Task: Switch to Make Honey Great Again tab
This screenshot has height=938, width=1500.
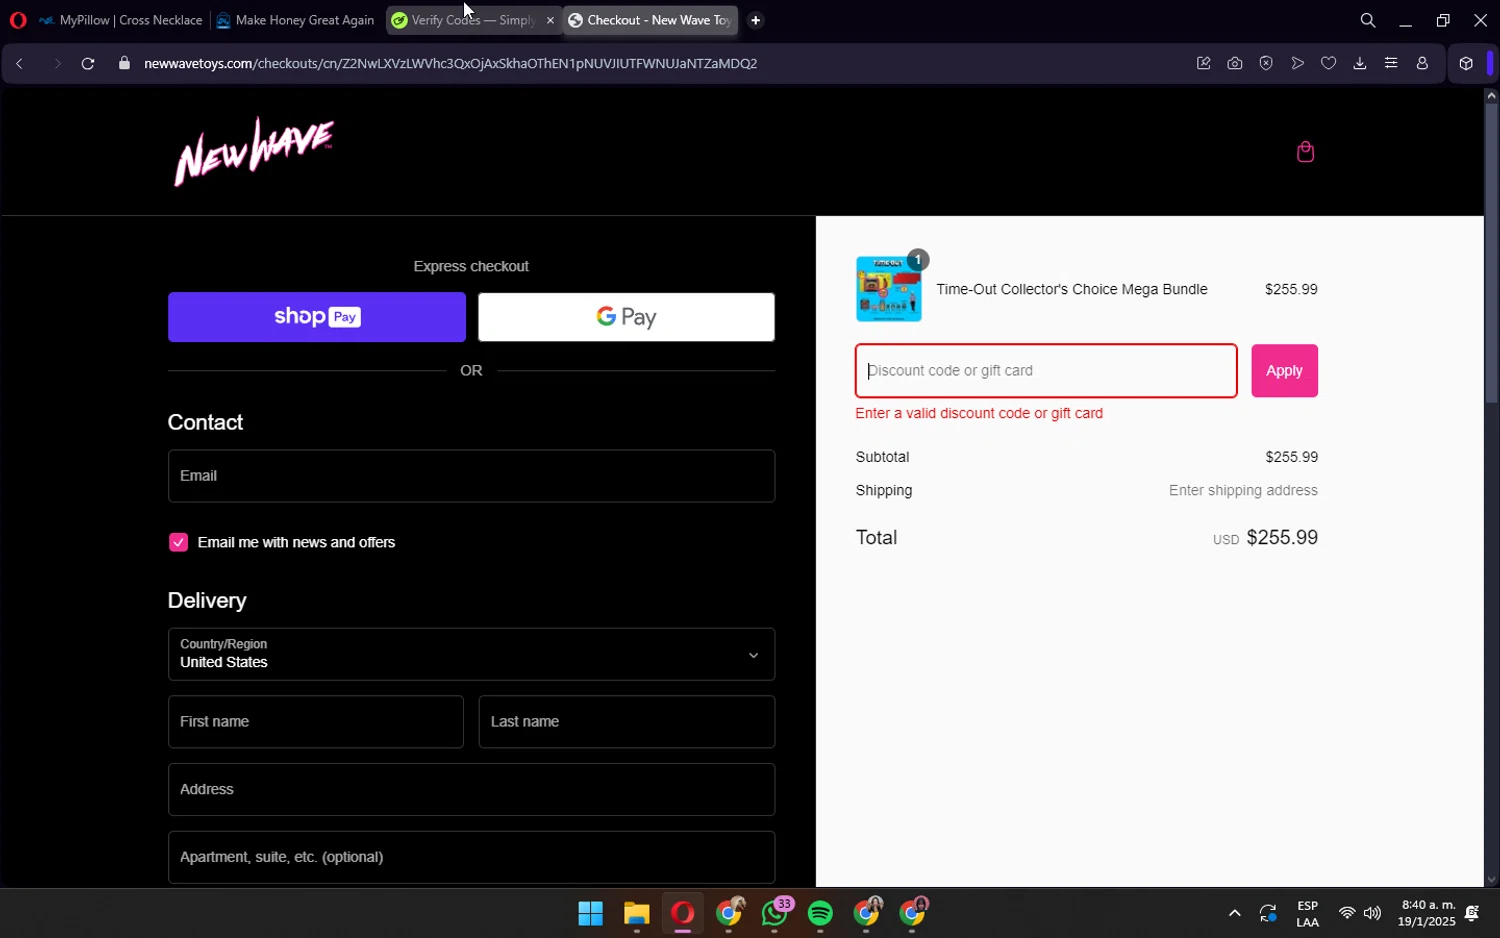Action: point(296,20)
